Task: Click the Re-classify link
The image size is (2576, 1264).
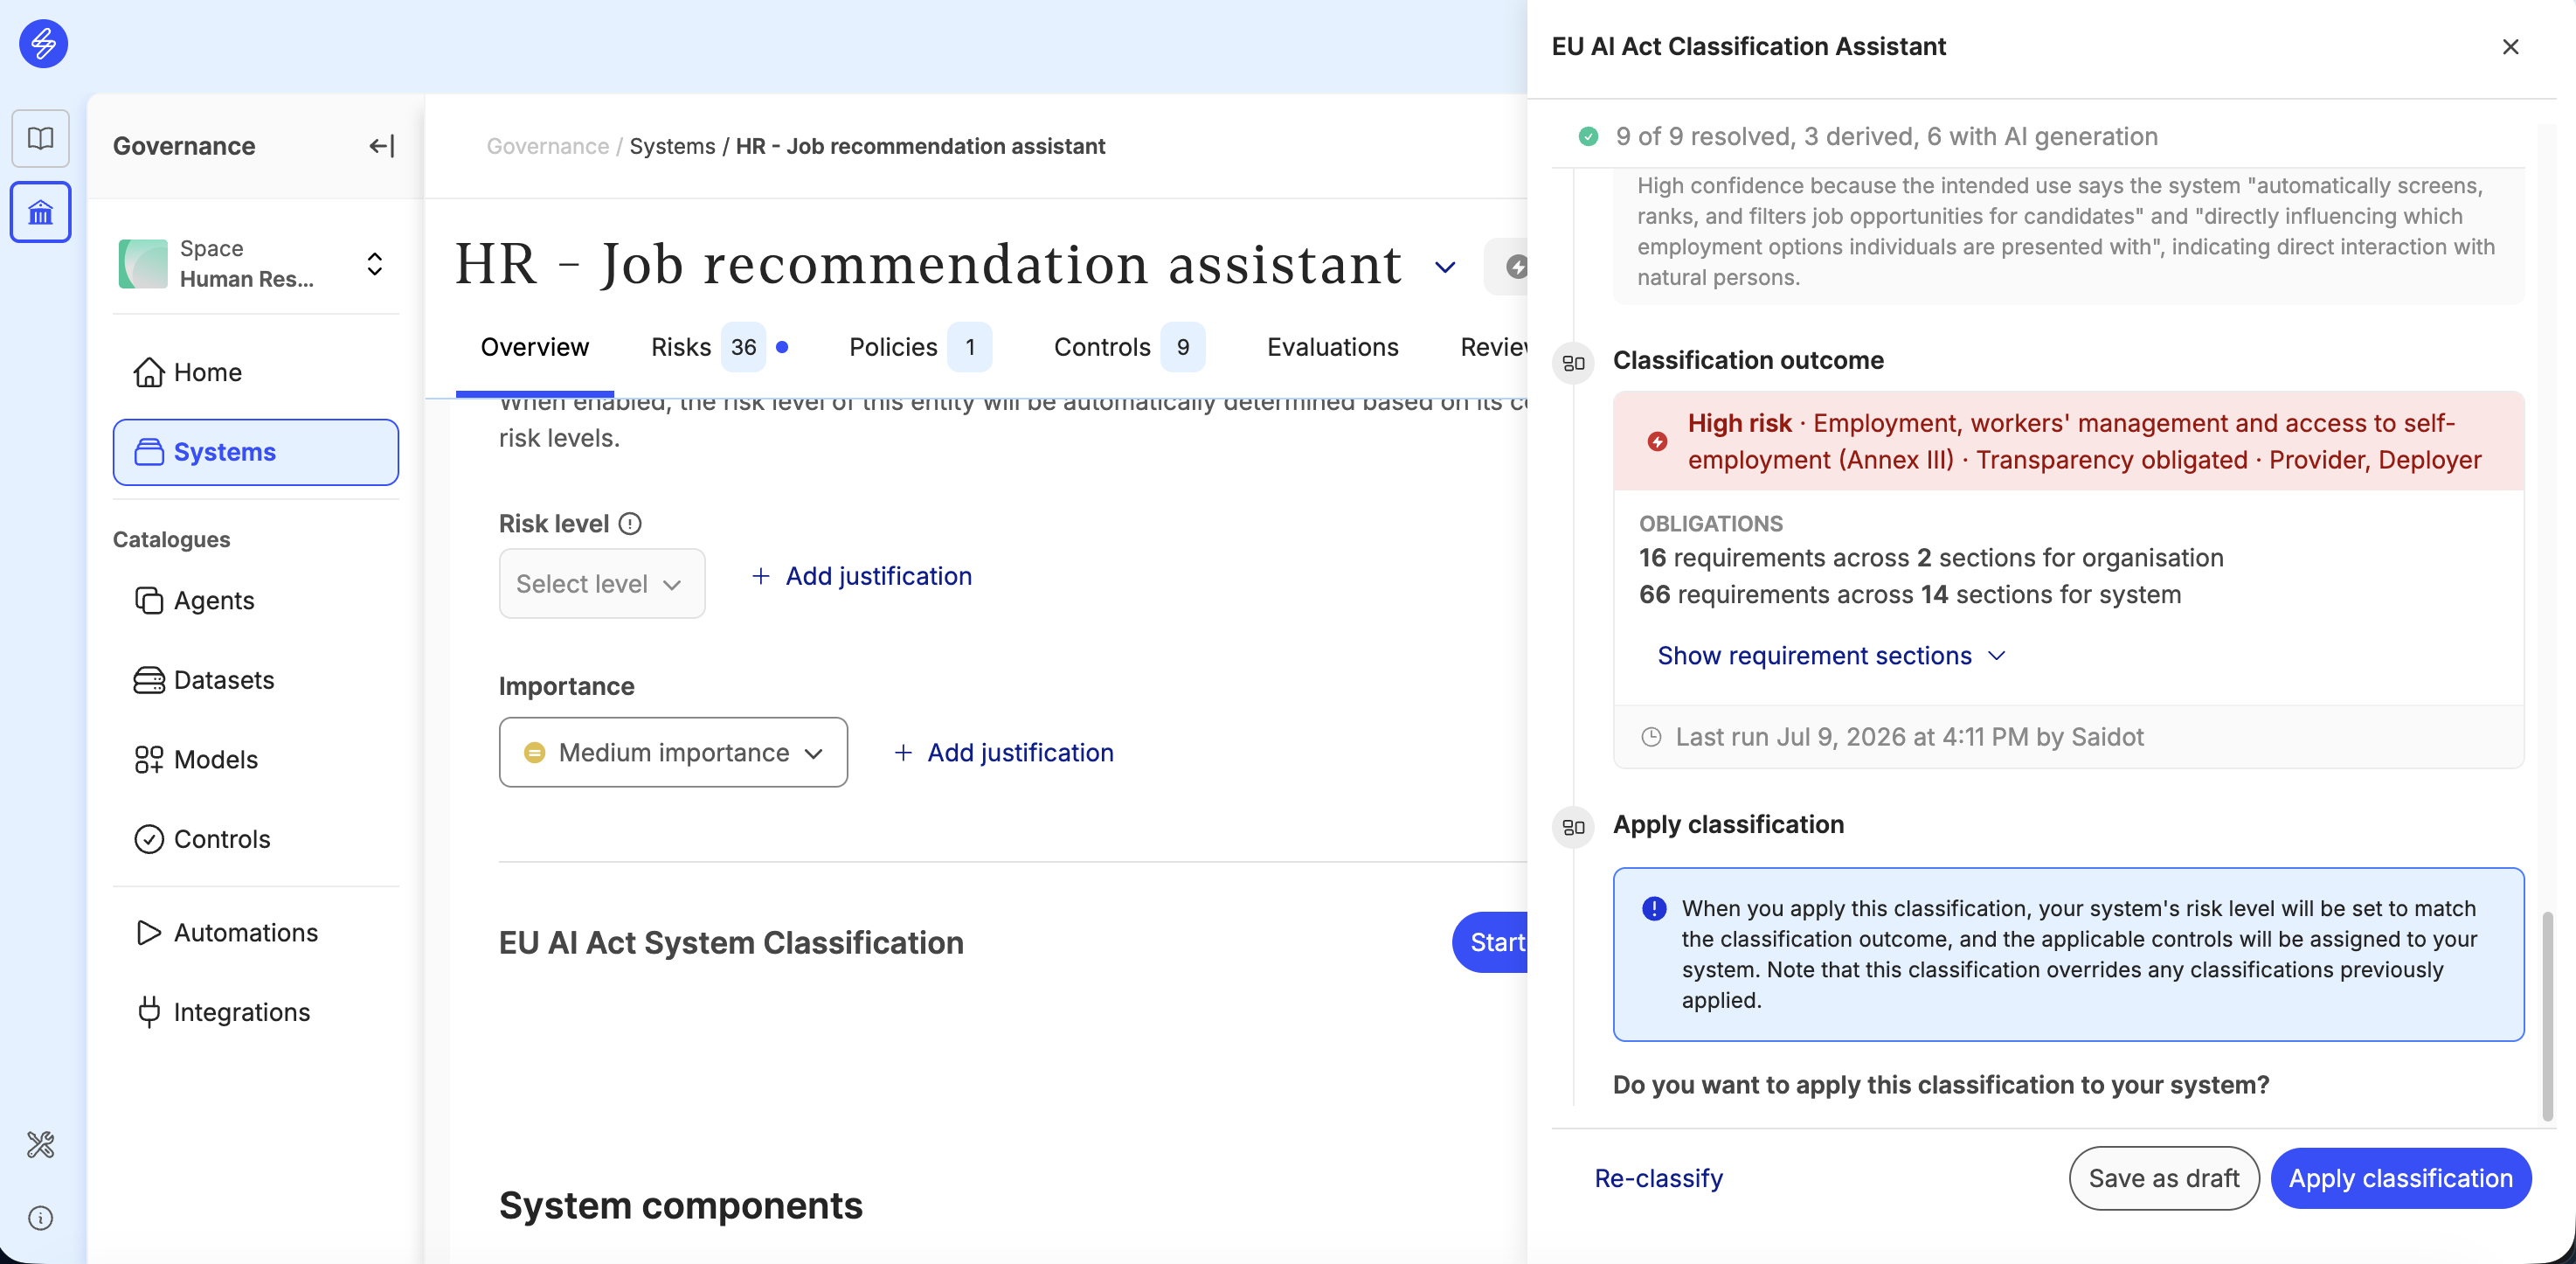Action: coord(1658,1178)
